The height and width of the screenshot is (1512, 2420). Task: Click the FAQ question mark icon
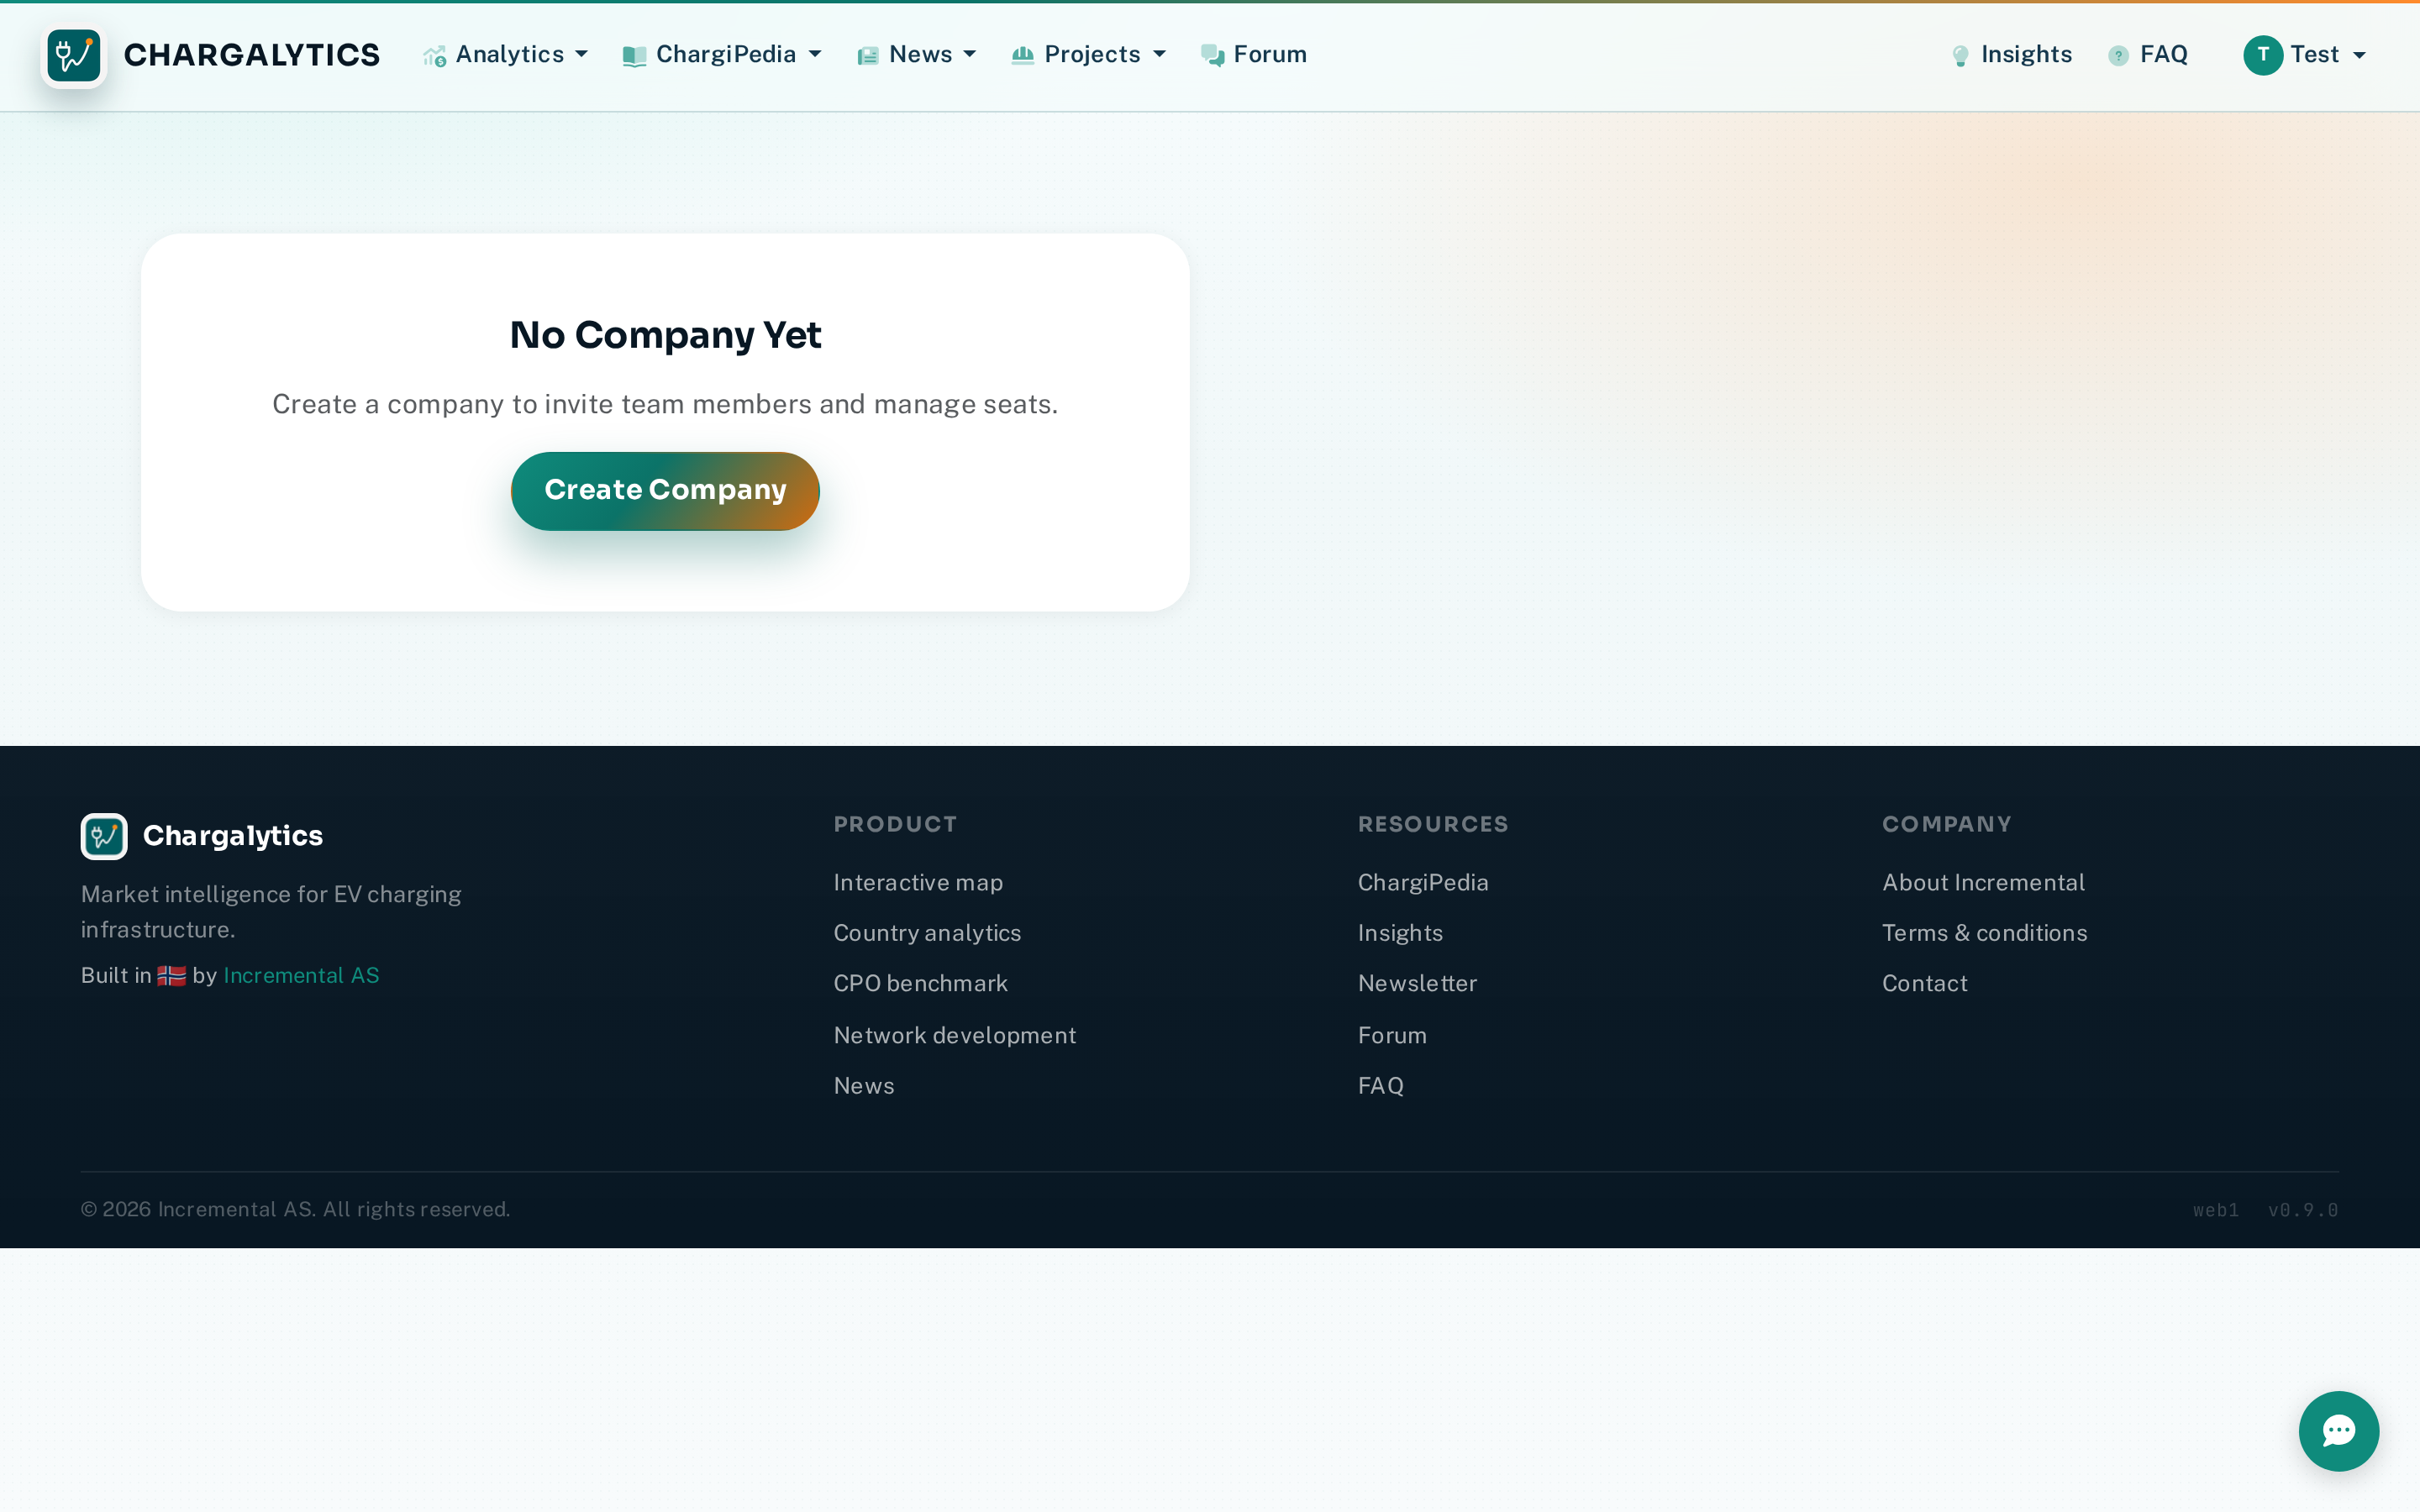(2118, 56)
